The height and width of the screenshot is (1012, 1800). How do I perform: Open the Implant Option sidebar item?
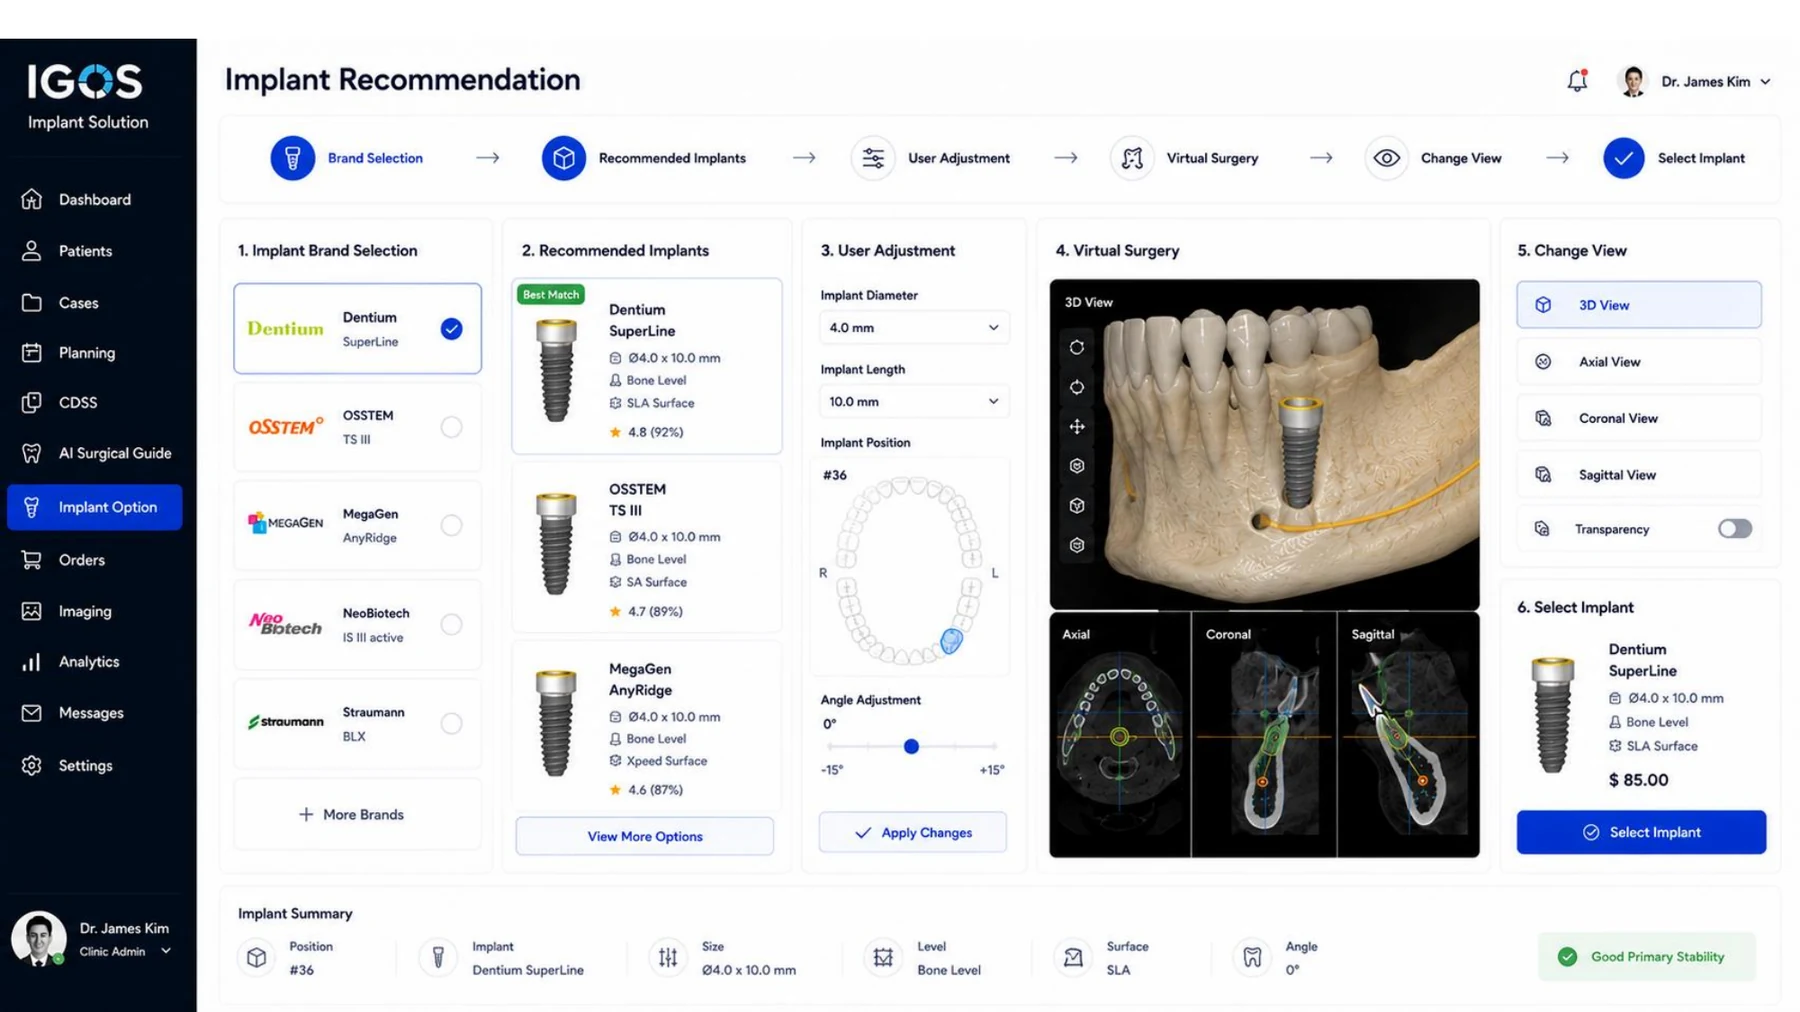[x=95, y=507]
